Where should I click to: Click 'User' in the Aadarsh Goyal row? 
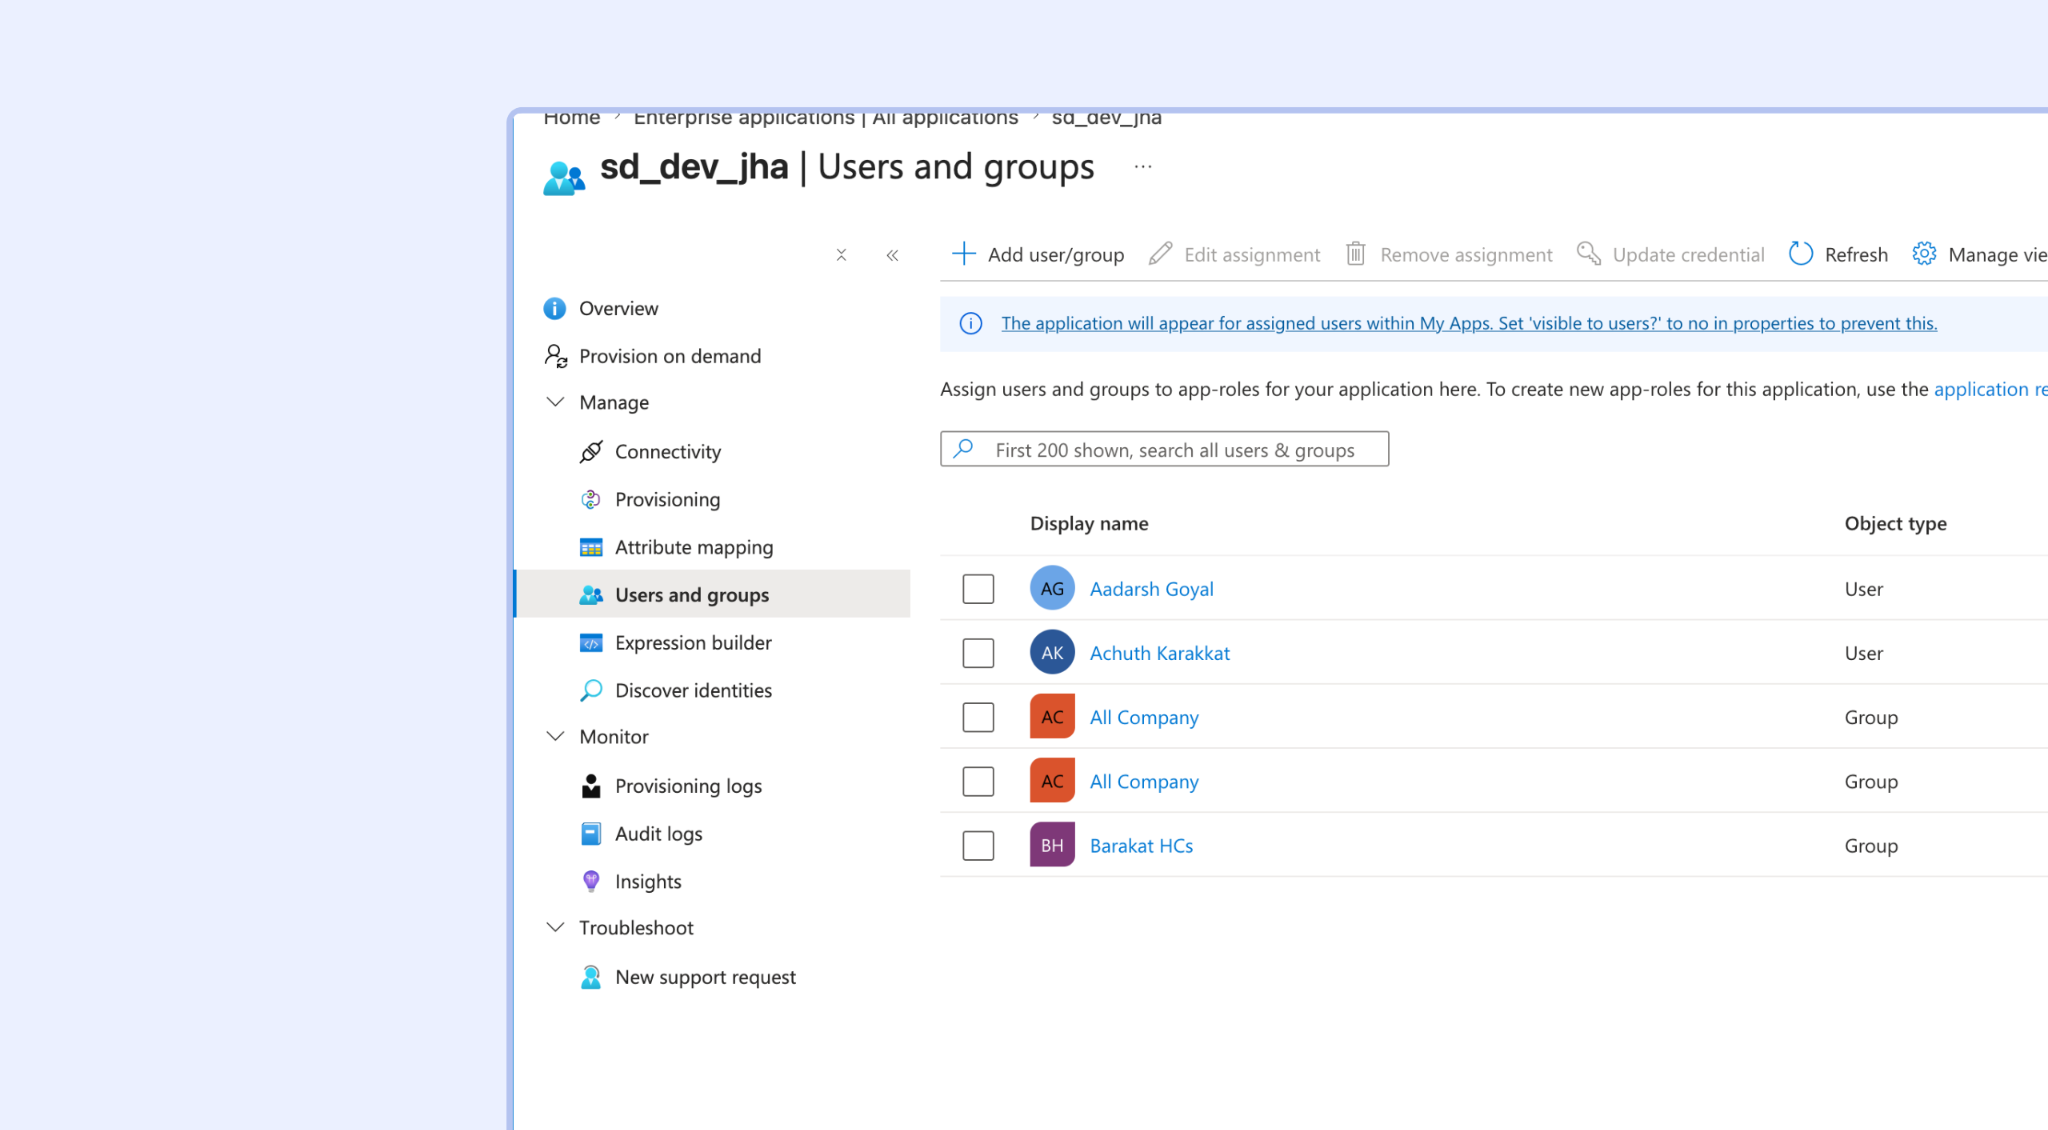[1863, 589]
